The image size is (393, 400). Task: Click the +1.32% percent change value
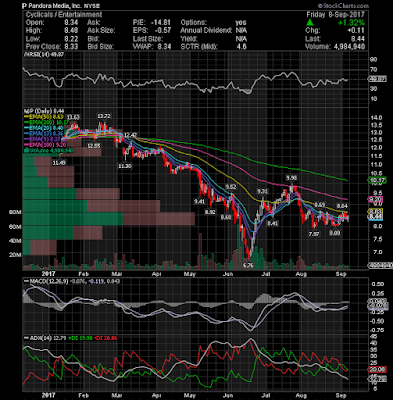[351, 23]
